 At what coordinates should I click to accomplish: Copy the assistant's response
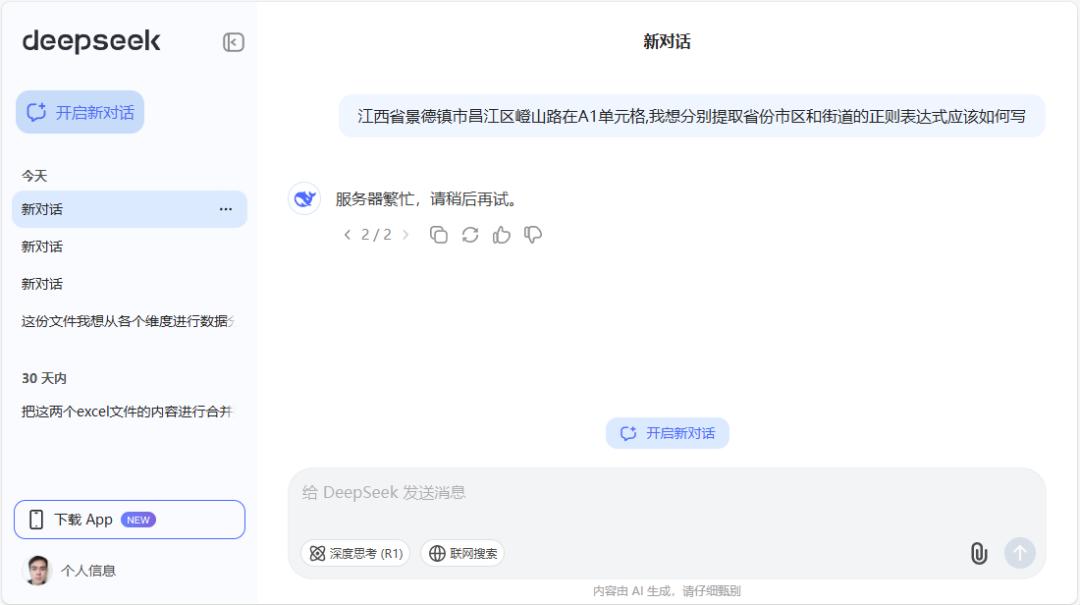point(438,234)
